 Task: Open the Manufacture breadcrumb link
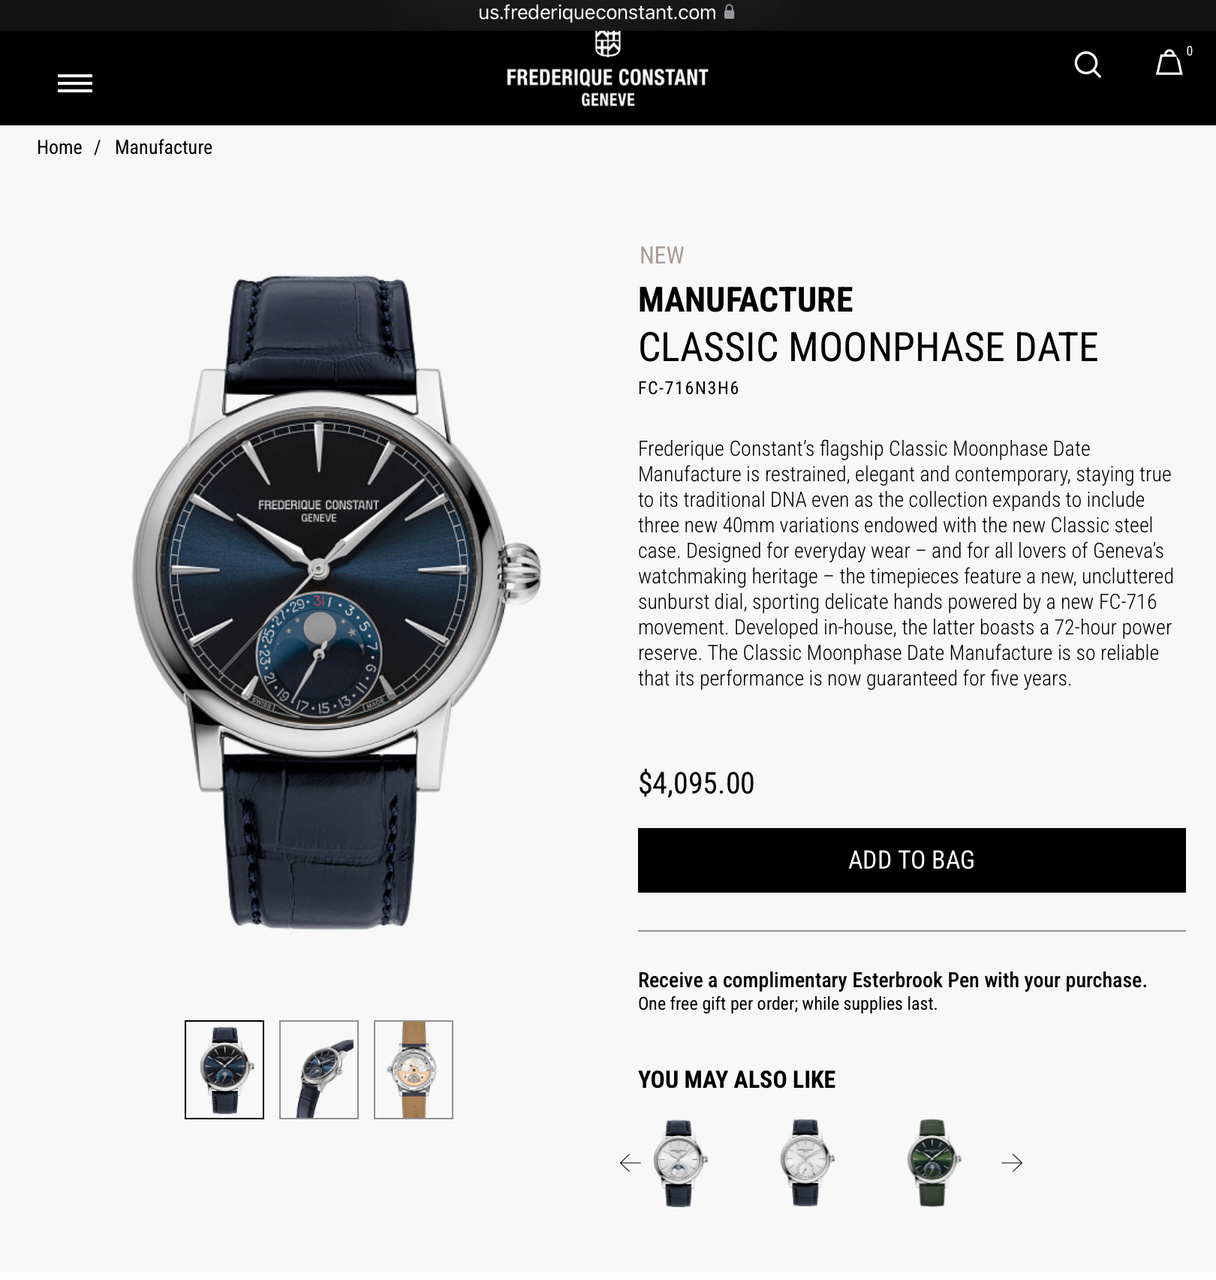[x=163, y=147]
